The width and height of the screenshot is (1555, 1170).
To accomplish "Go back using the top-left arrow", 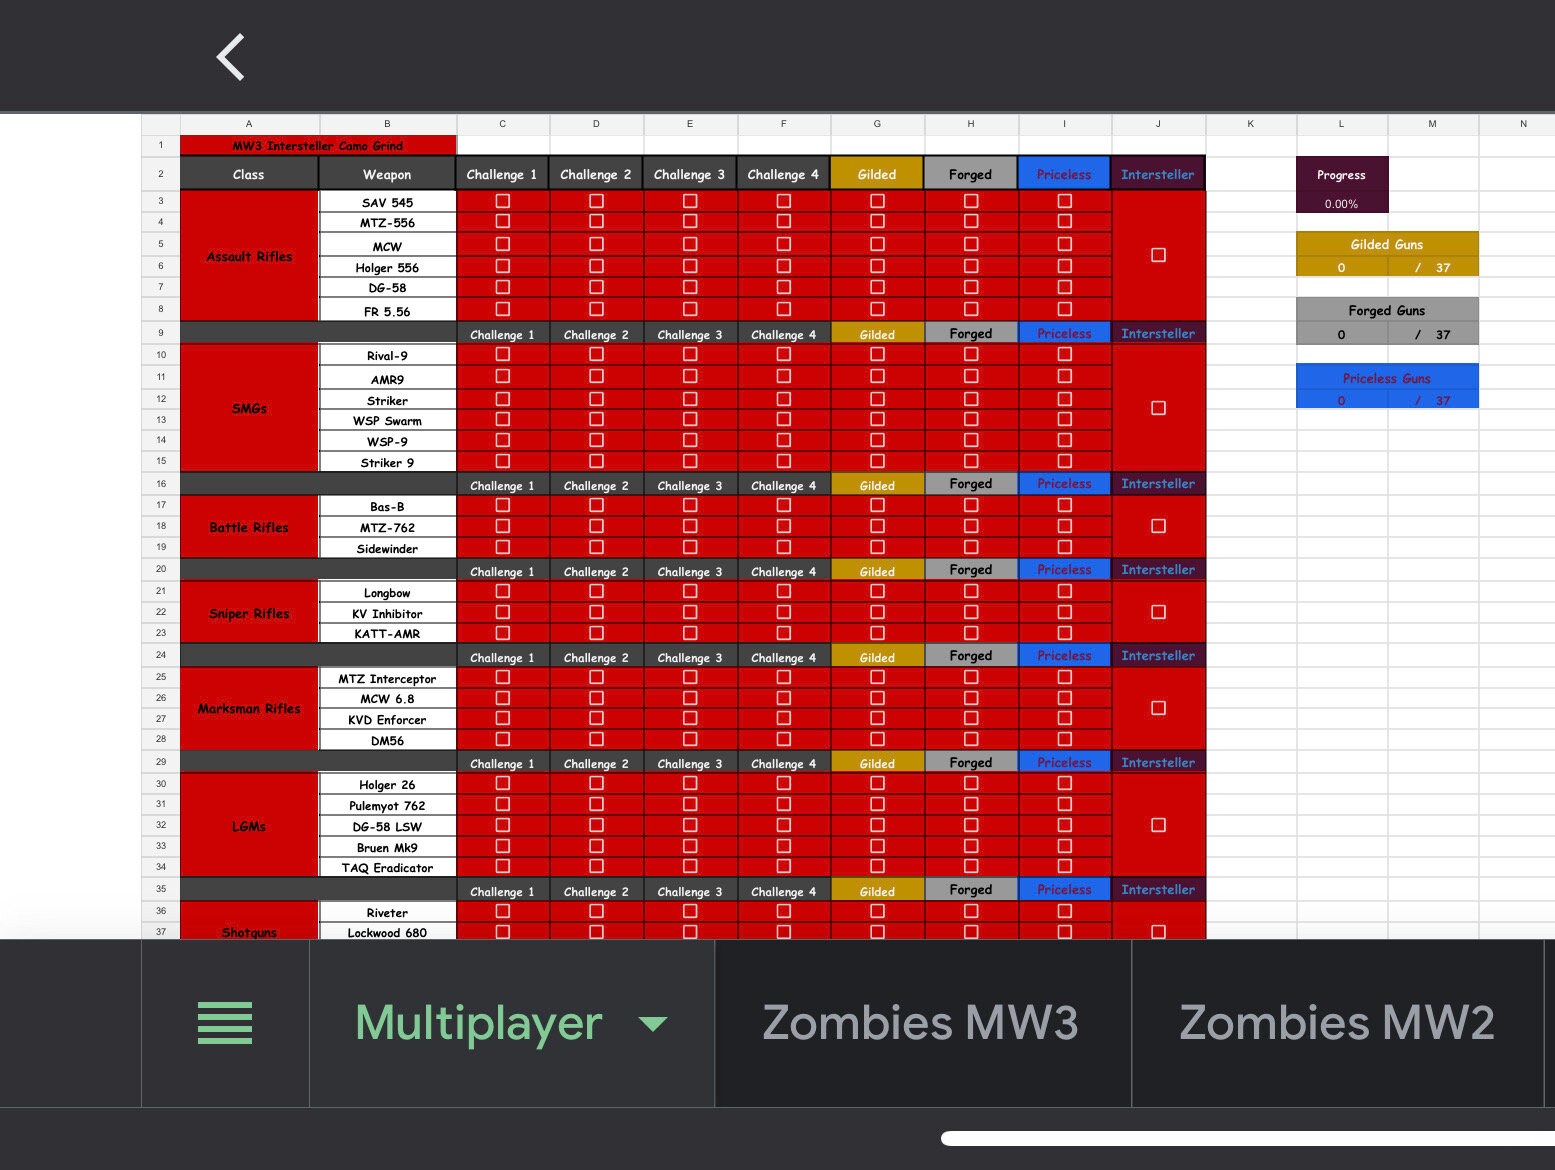I will (231, 57).
